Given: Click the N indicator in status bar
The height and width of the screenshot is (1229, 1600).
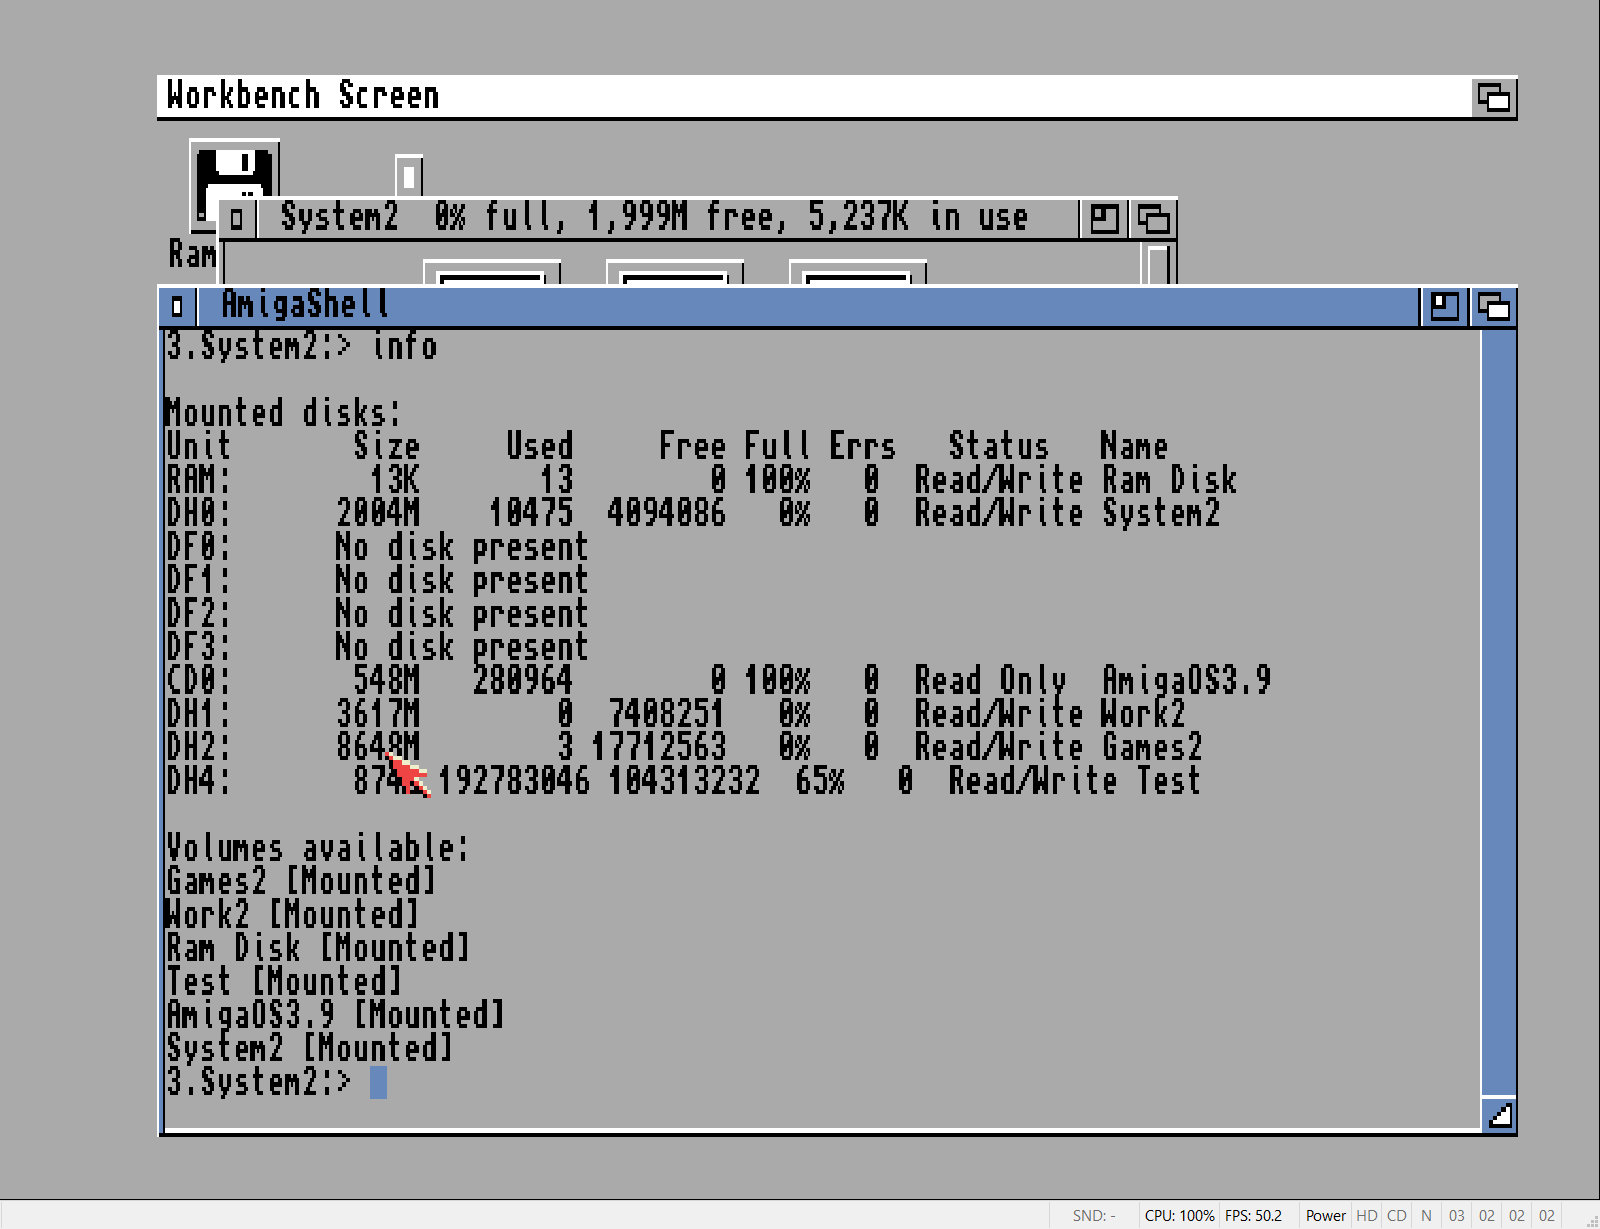Looking at the screenshot, I should tap(1426, 1215).
